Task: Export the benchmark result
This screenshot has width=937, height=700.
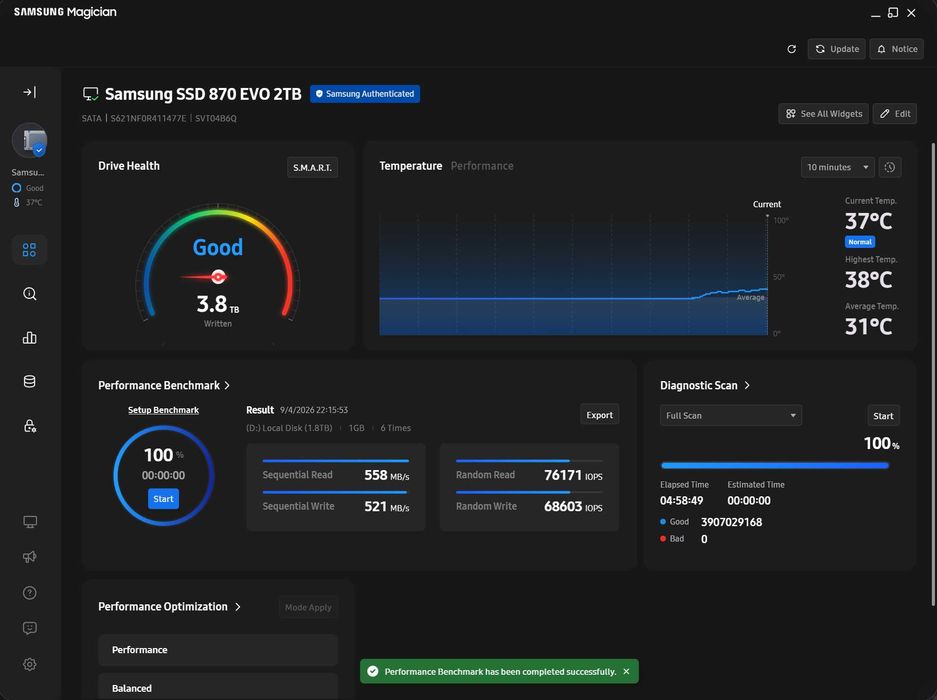Action: (599, 415)
